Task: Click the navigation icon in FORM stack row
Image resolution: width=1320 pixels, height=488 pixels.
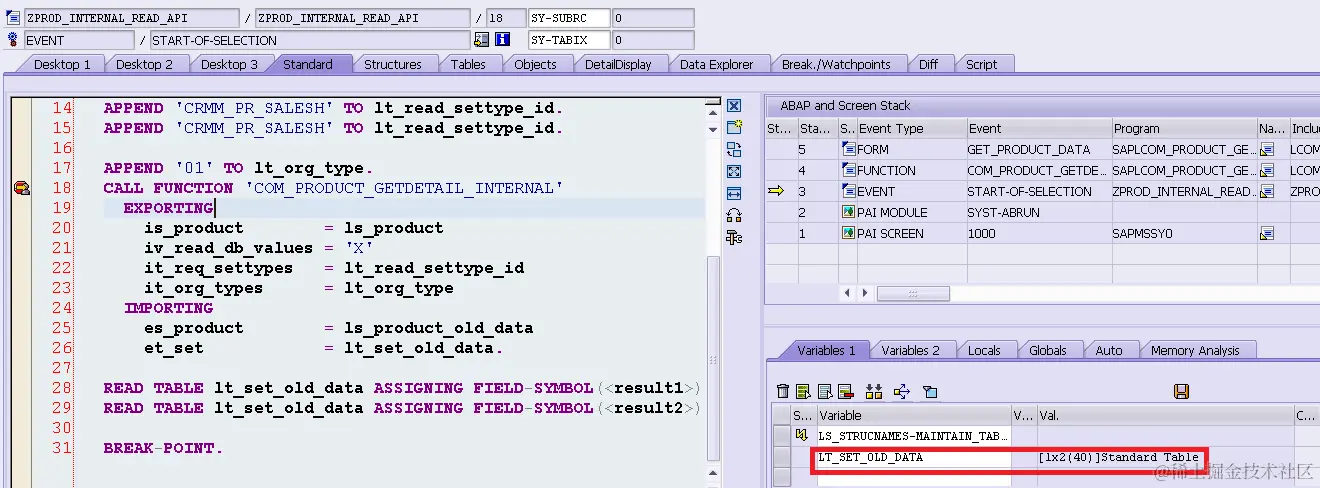Action: (1267, 150)
